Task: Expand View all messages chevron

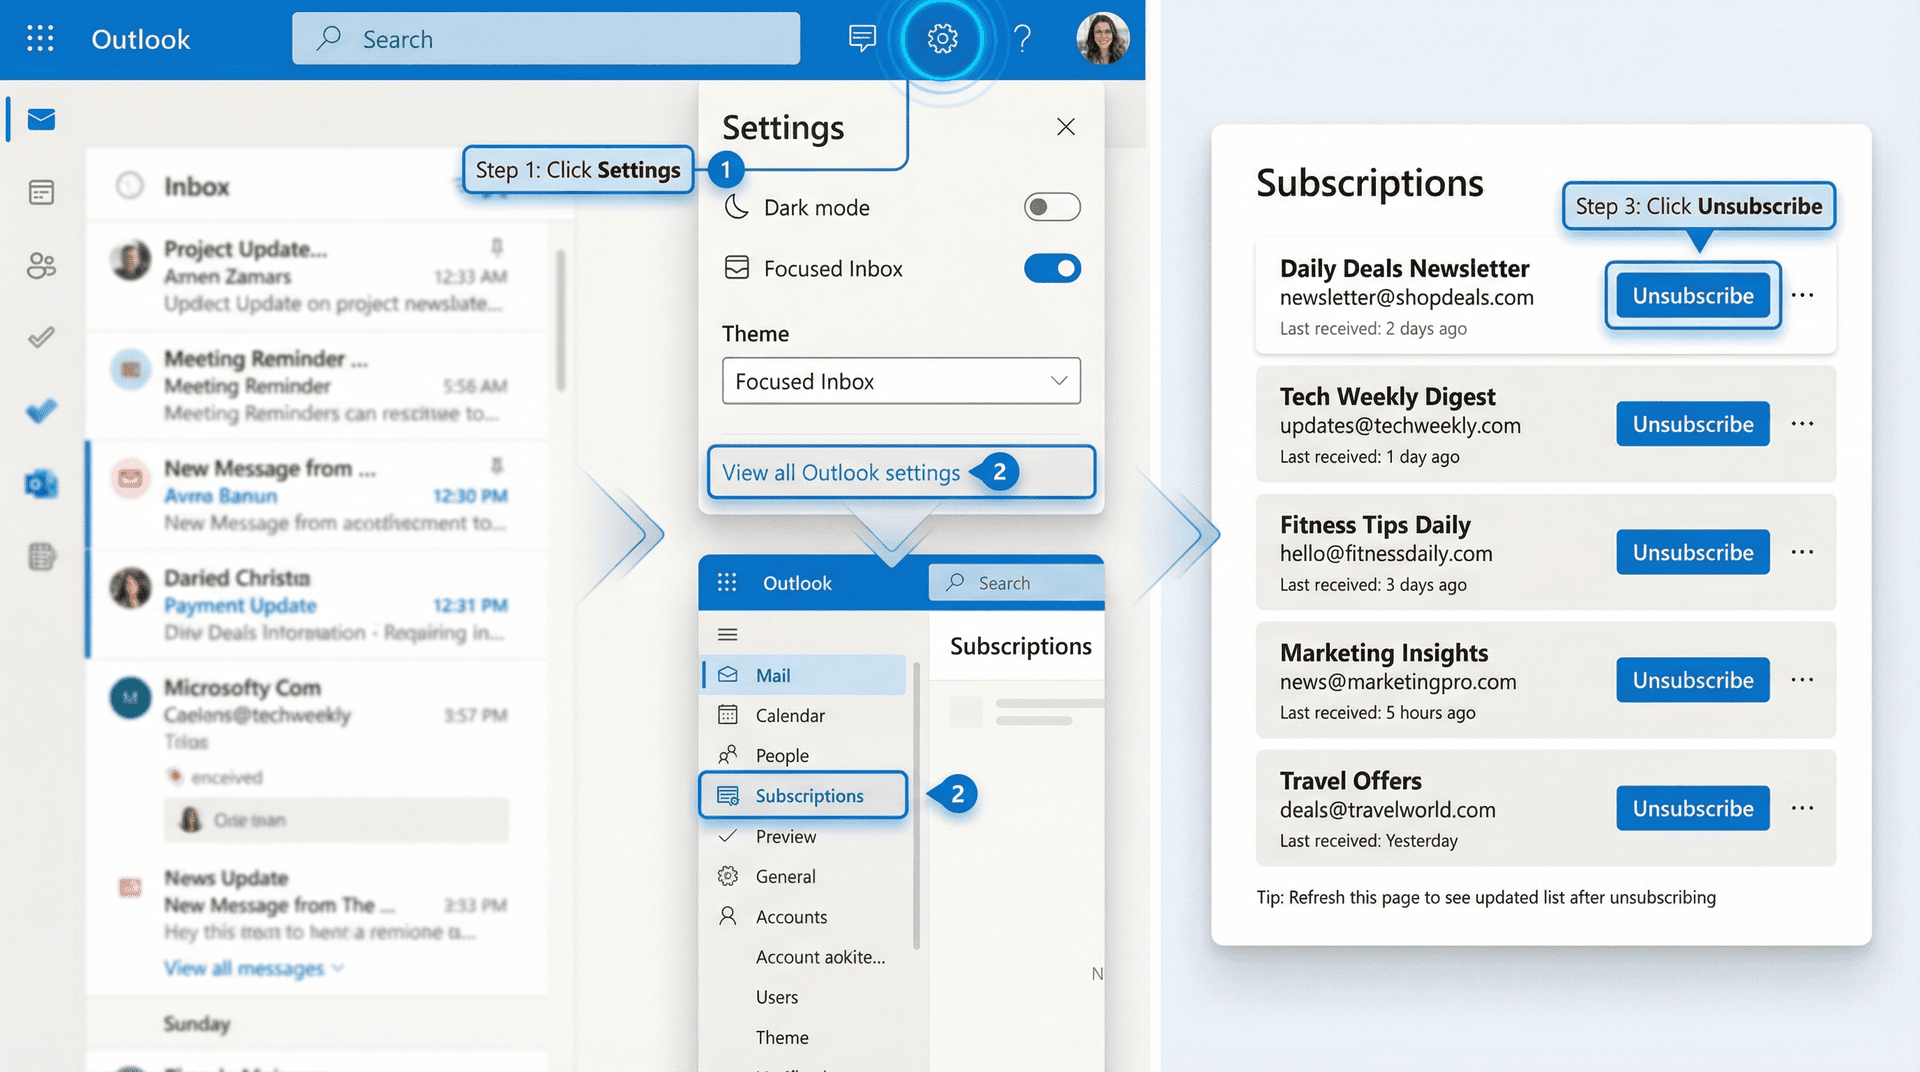Action: [337, 968]
